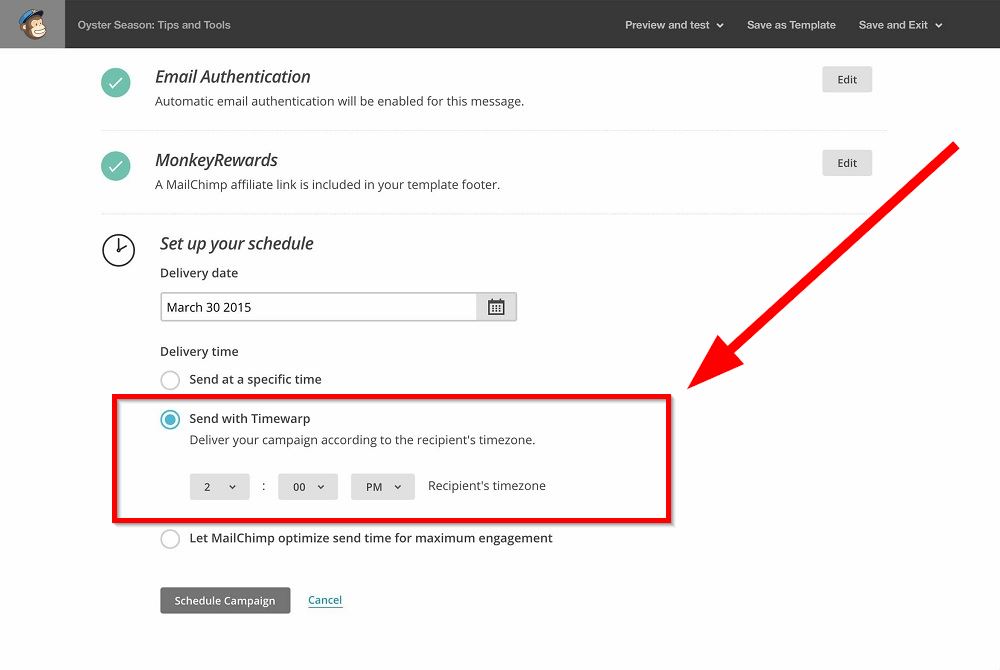Edit the Email Authentication setting

click(847, 80)
